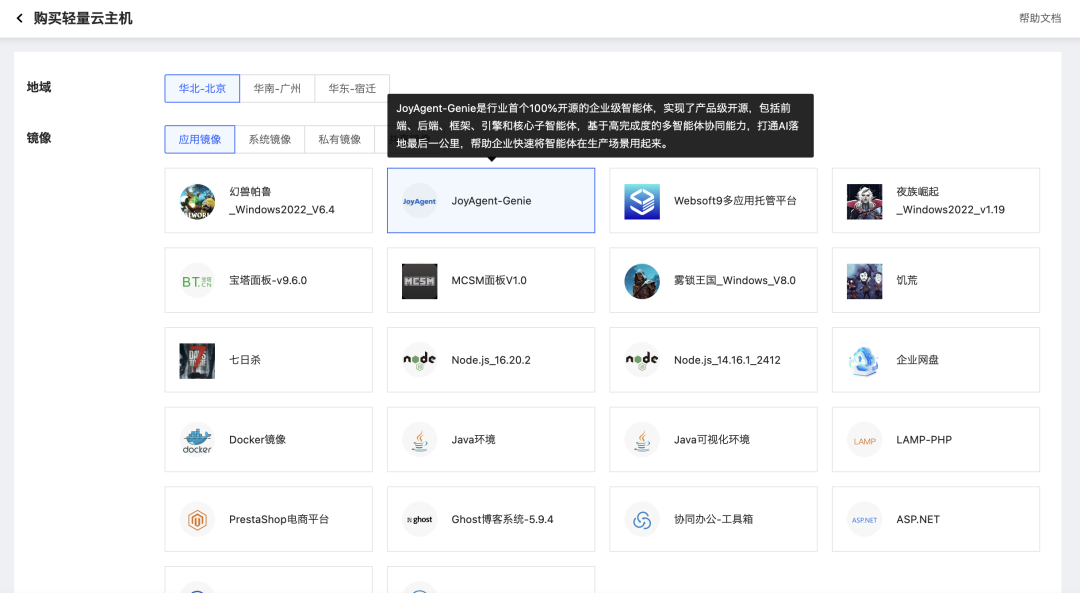This screenshot has height=593, width=1080.
Task: Choose 幻兽帕鲁_Windows2022_V6.4 image text
Action: [x=282, y=200]
